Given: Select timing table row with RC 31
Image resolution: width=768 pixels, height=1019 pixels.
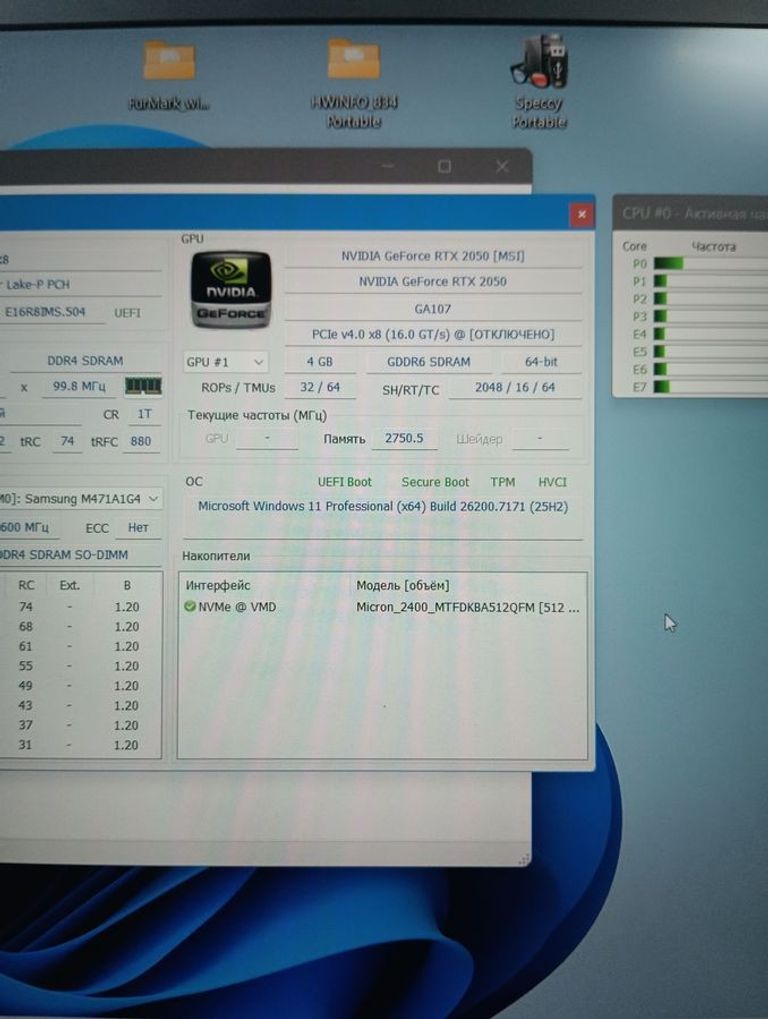Looking at the screenshot, I should (x=79, y=745).
